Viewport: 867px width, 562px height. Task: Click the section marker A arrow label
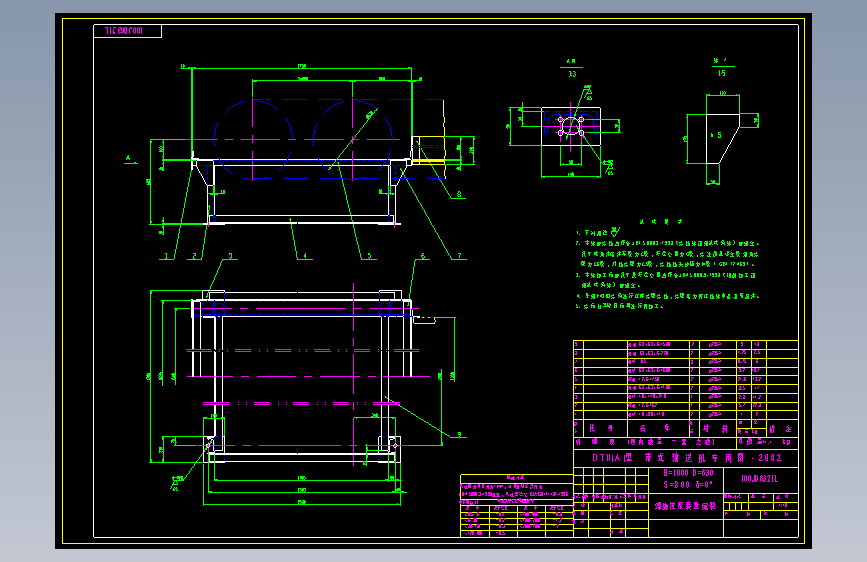tap(129, 159)
